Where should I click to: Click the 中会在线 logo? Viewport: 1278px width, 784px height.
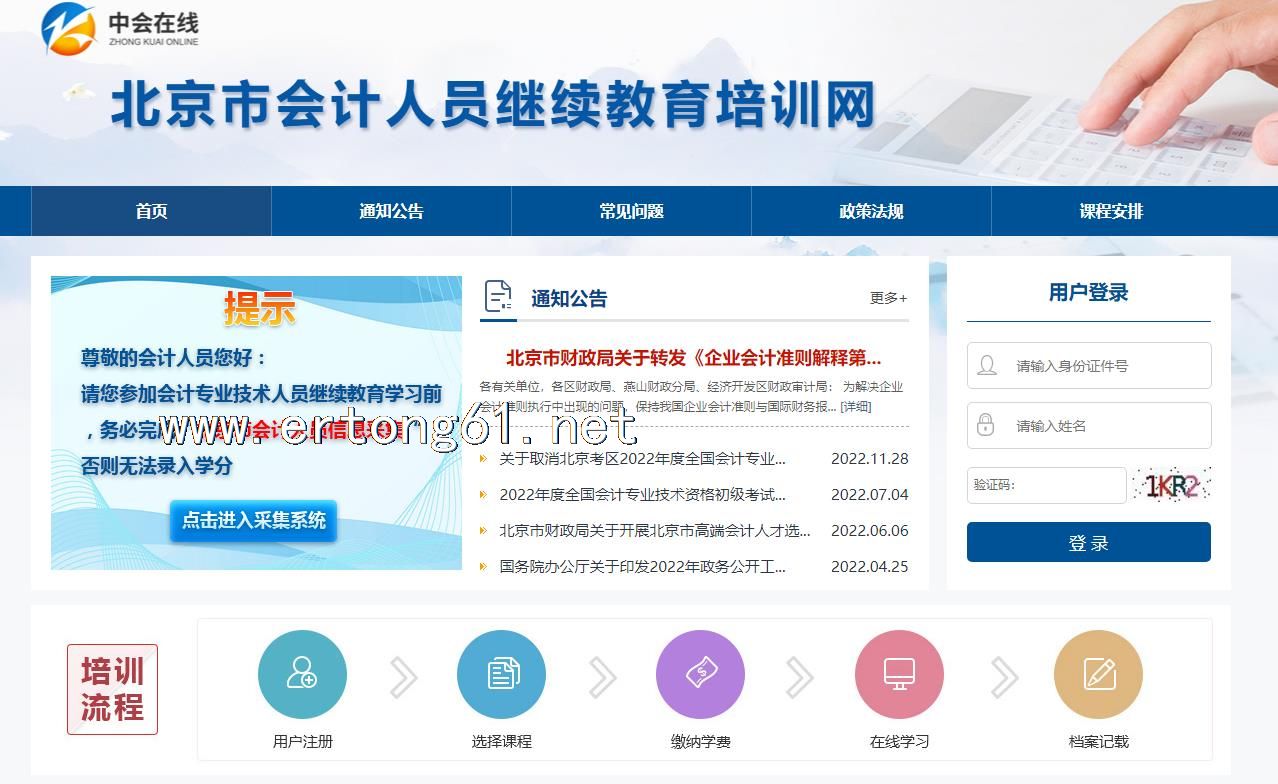click(121, 29)
